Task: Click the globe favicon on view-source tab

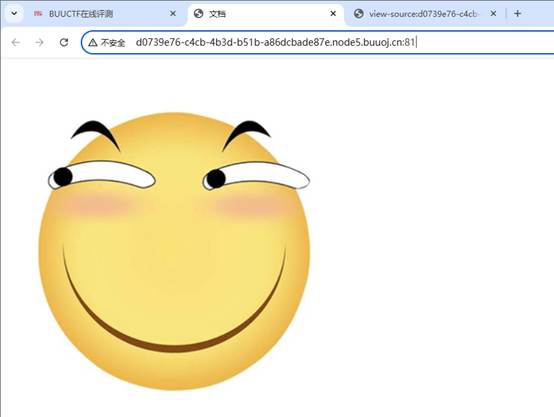Action: click(x=359, y=14)
